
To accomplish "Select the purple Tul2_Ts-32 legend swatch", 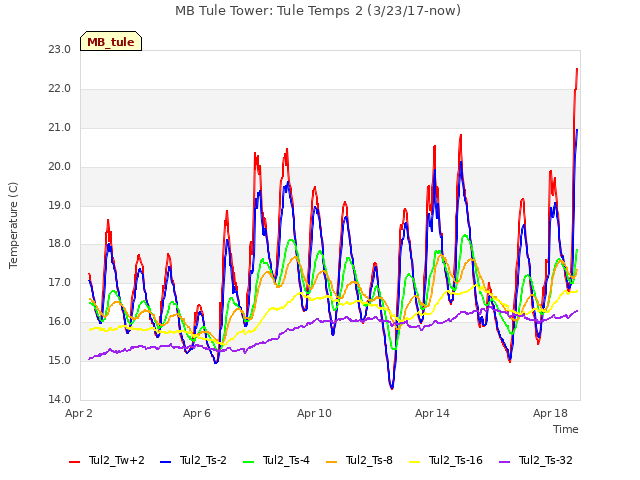I will (505, 461).
